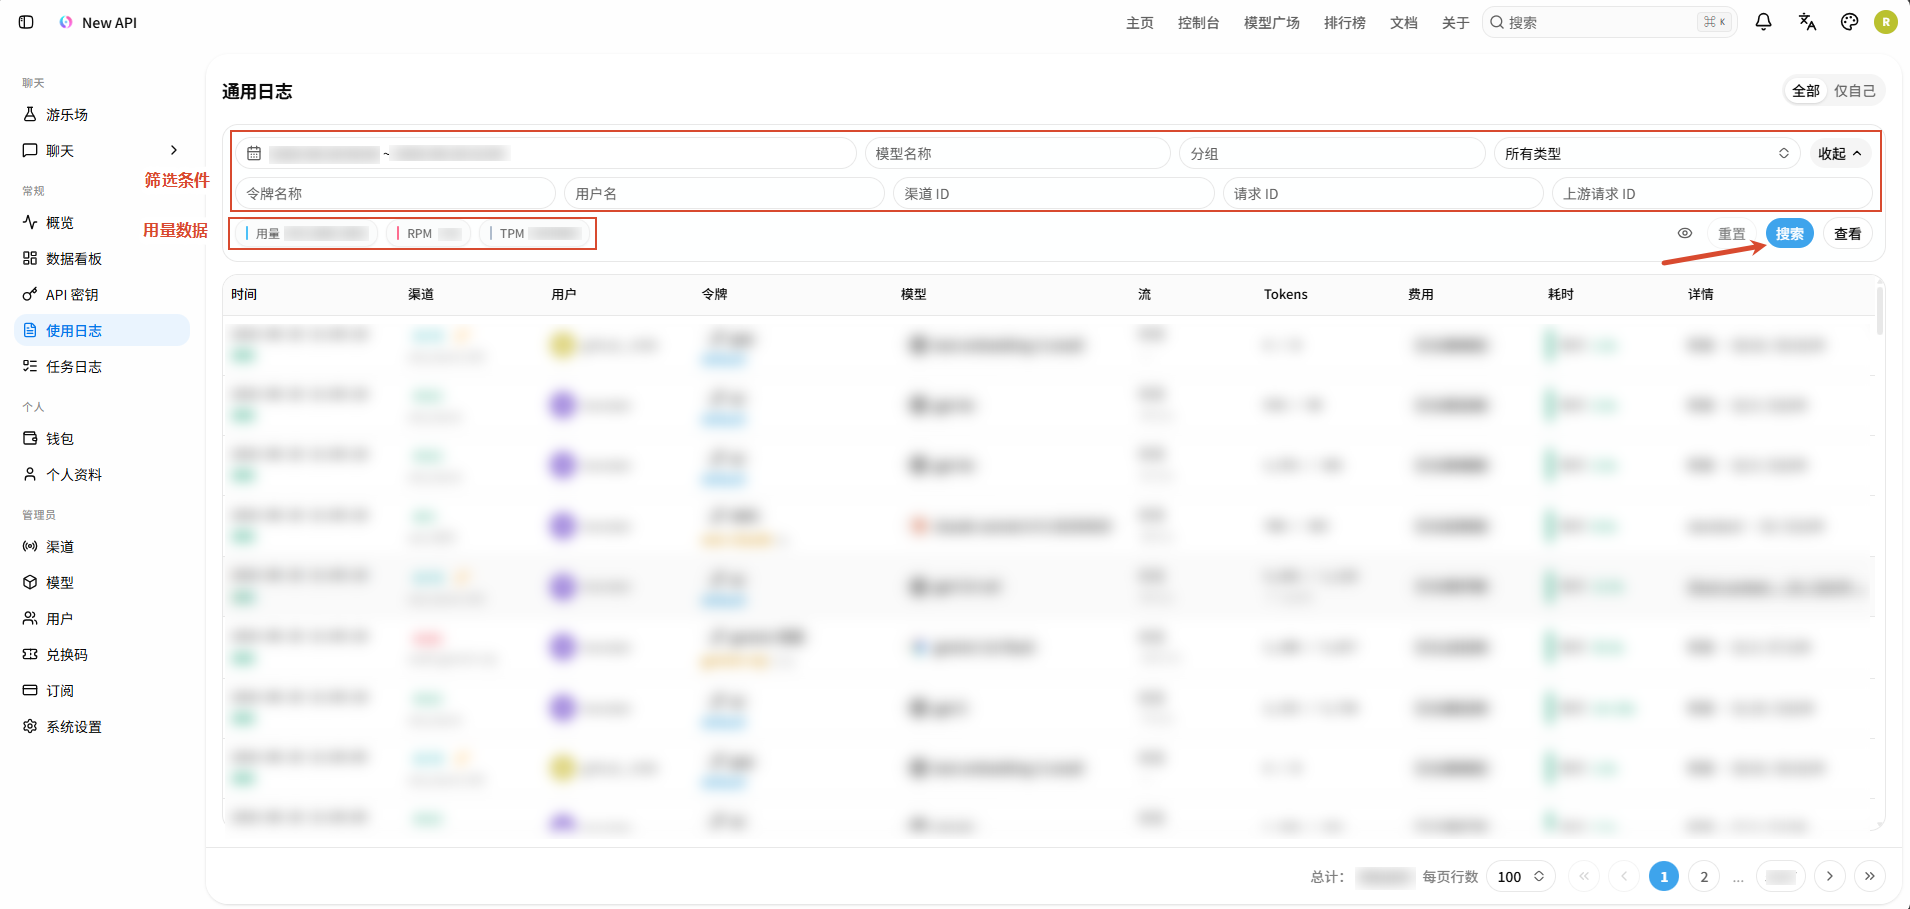The image size is (1910, 909).
Task: Open 渠道 management in sidebar
Action: click(x=102, y=547)
